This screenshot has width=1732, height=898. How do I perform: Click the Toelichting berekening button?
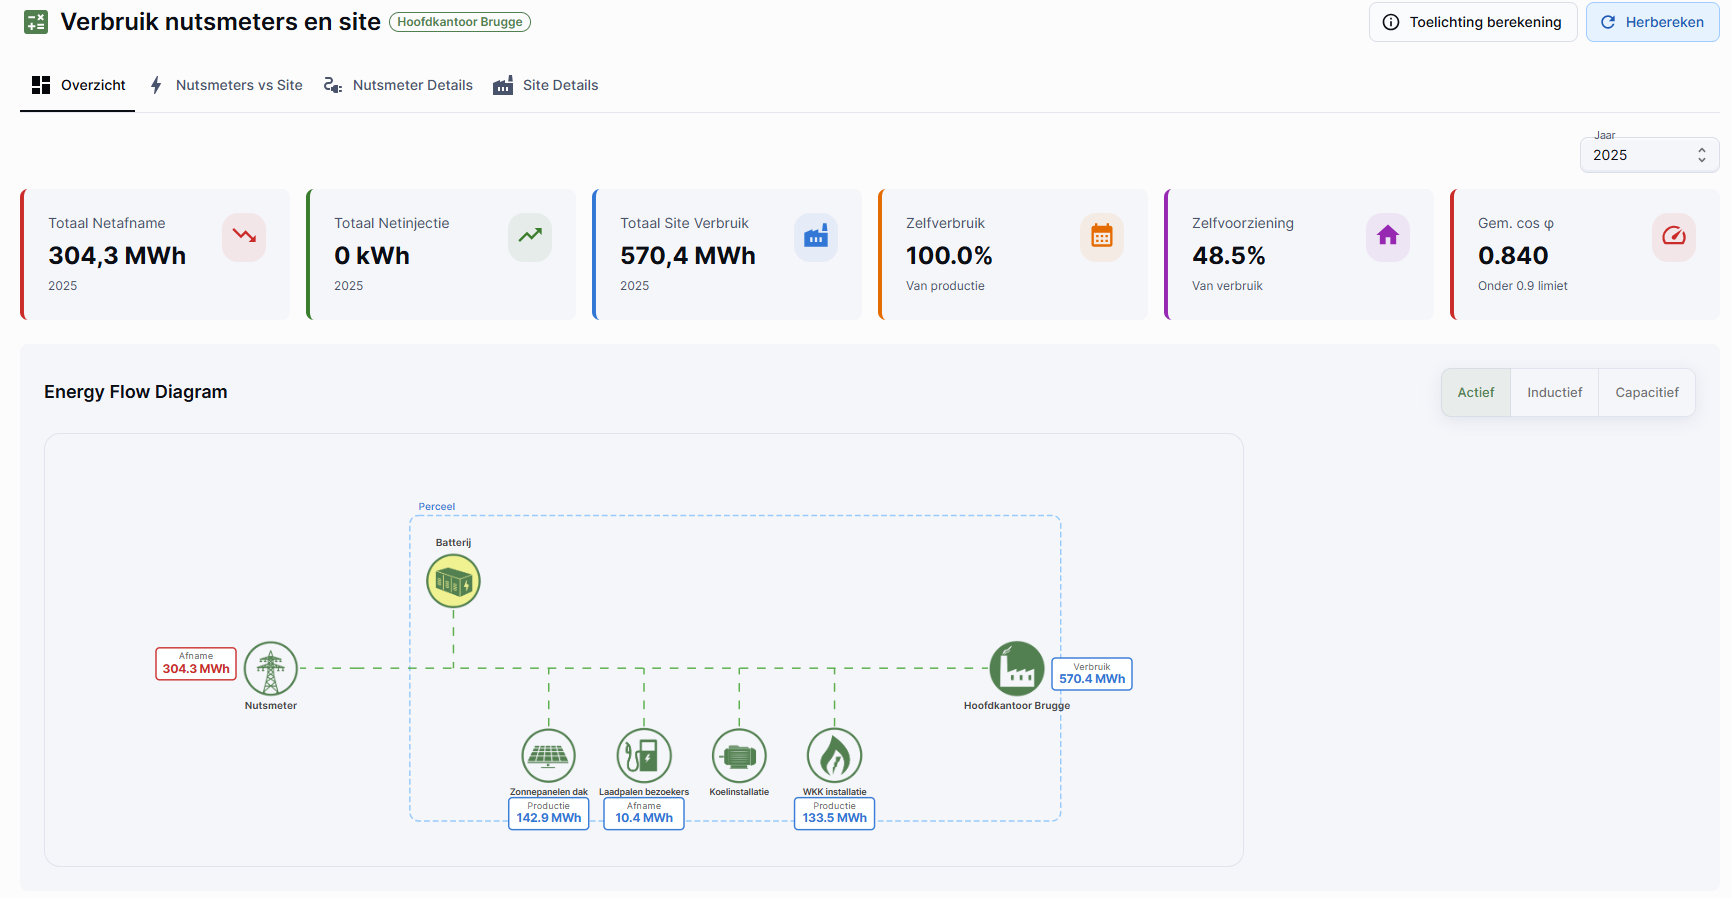click(x=1473, y=22)
